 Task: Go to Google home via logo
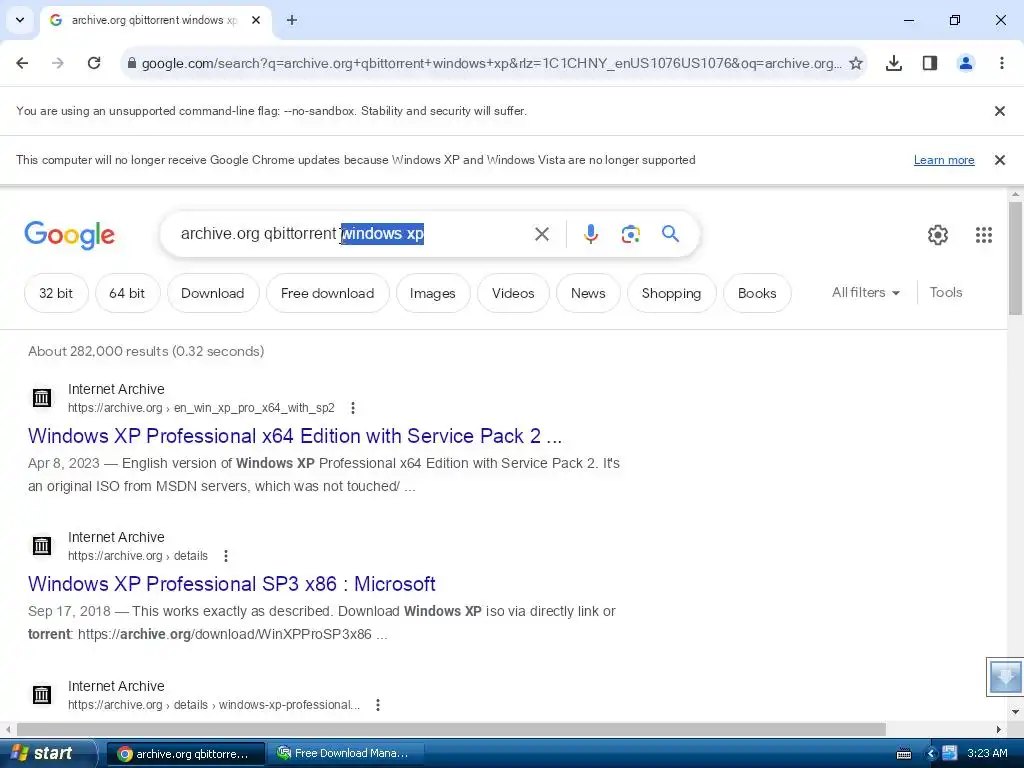pyautogui.click(x=69, y=235)
